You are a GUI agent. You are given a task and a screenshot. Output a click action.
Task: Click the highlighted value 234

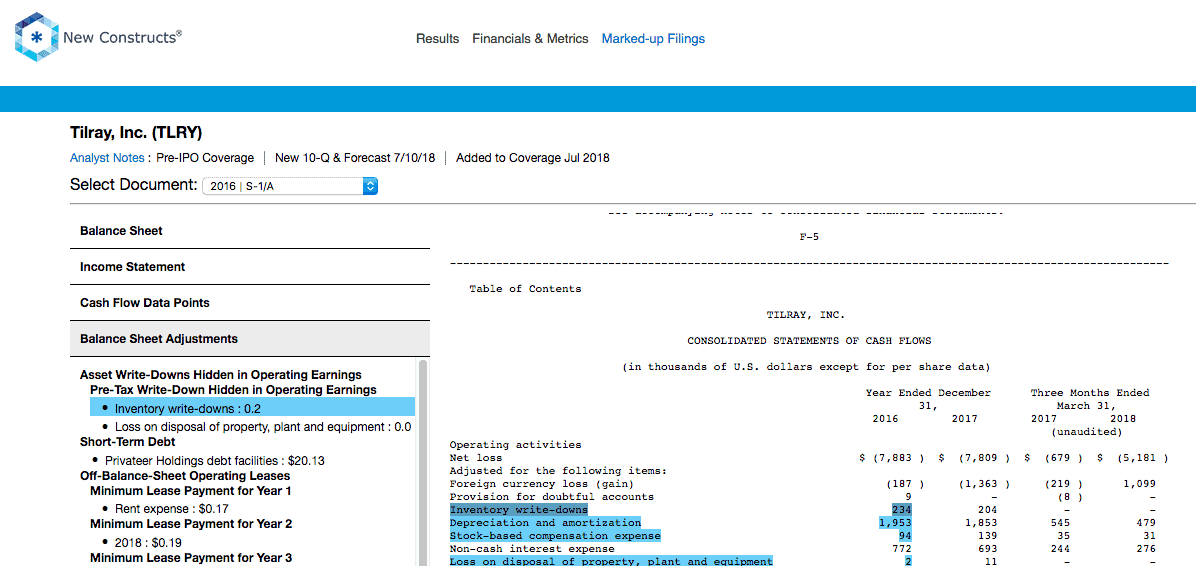point(901,509)
